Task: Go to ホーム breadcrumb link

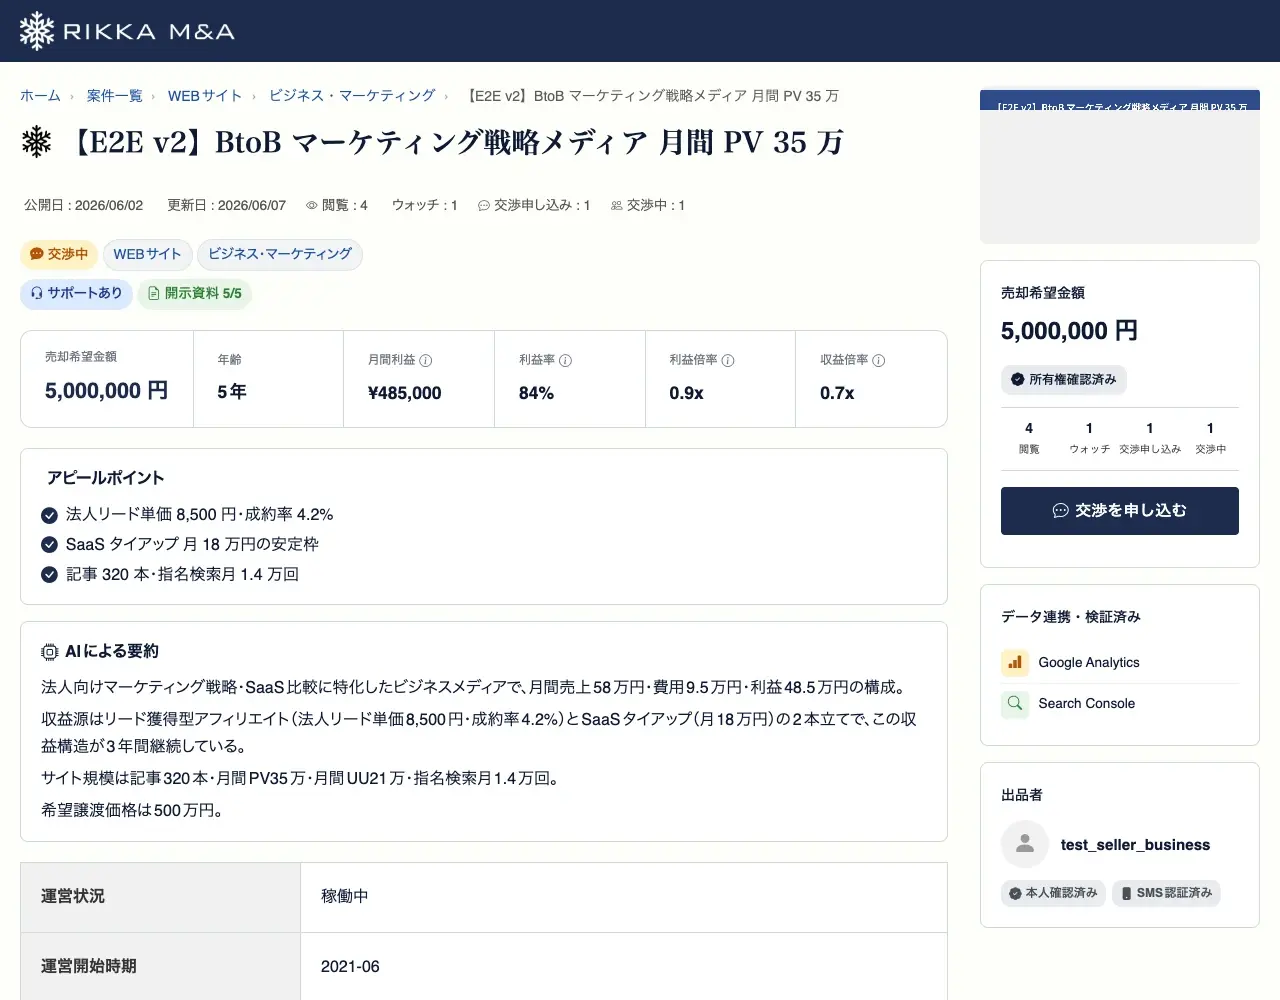Action: pyautogui.click(x=40, y=96)
